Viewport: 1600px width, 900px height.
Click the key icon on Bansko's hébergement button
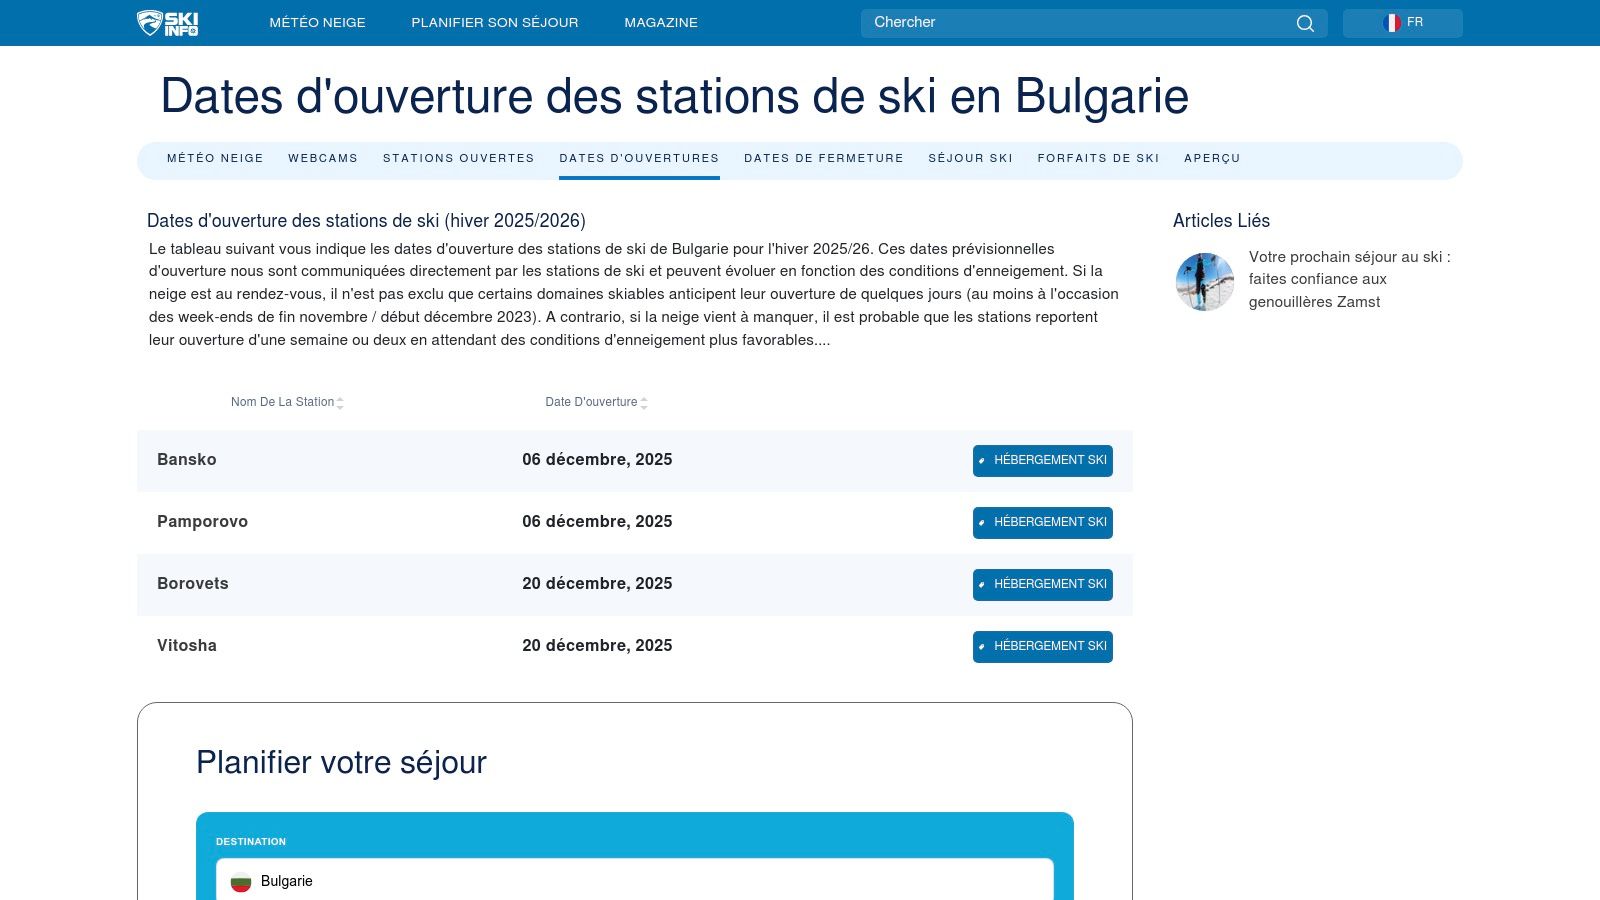click(x=982, y=461)
